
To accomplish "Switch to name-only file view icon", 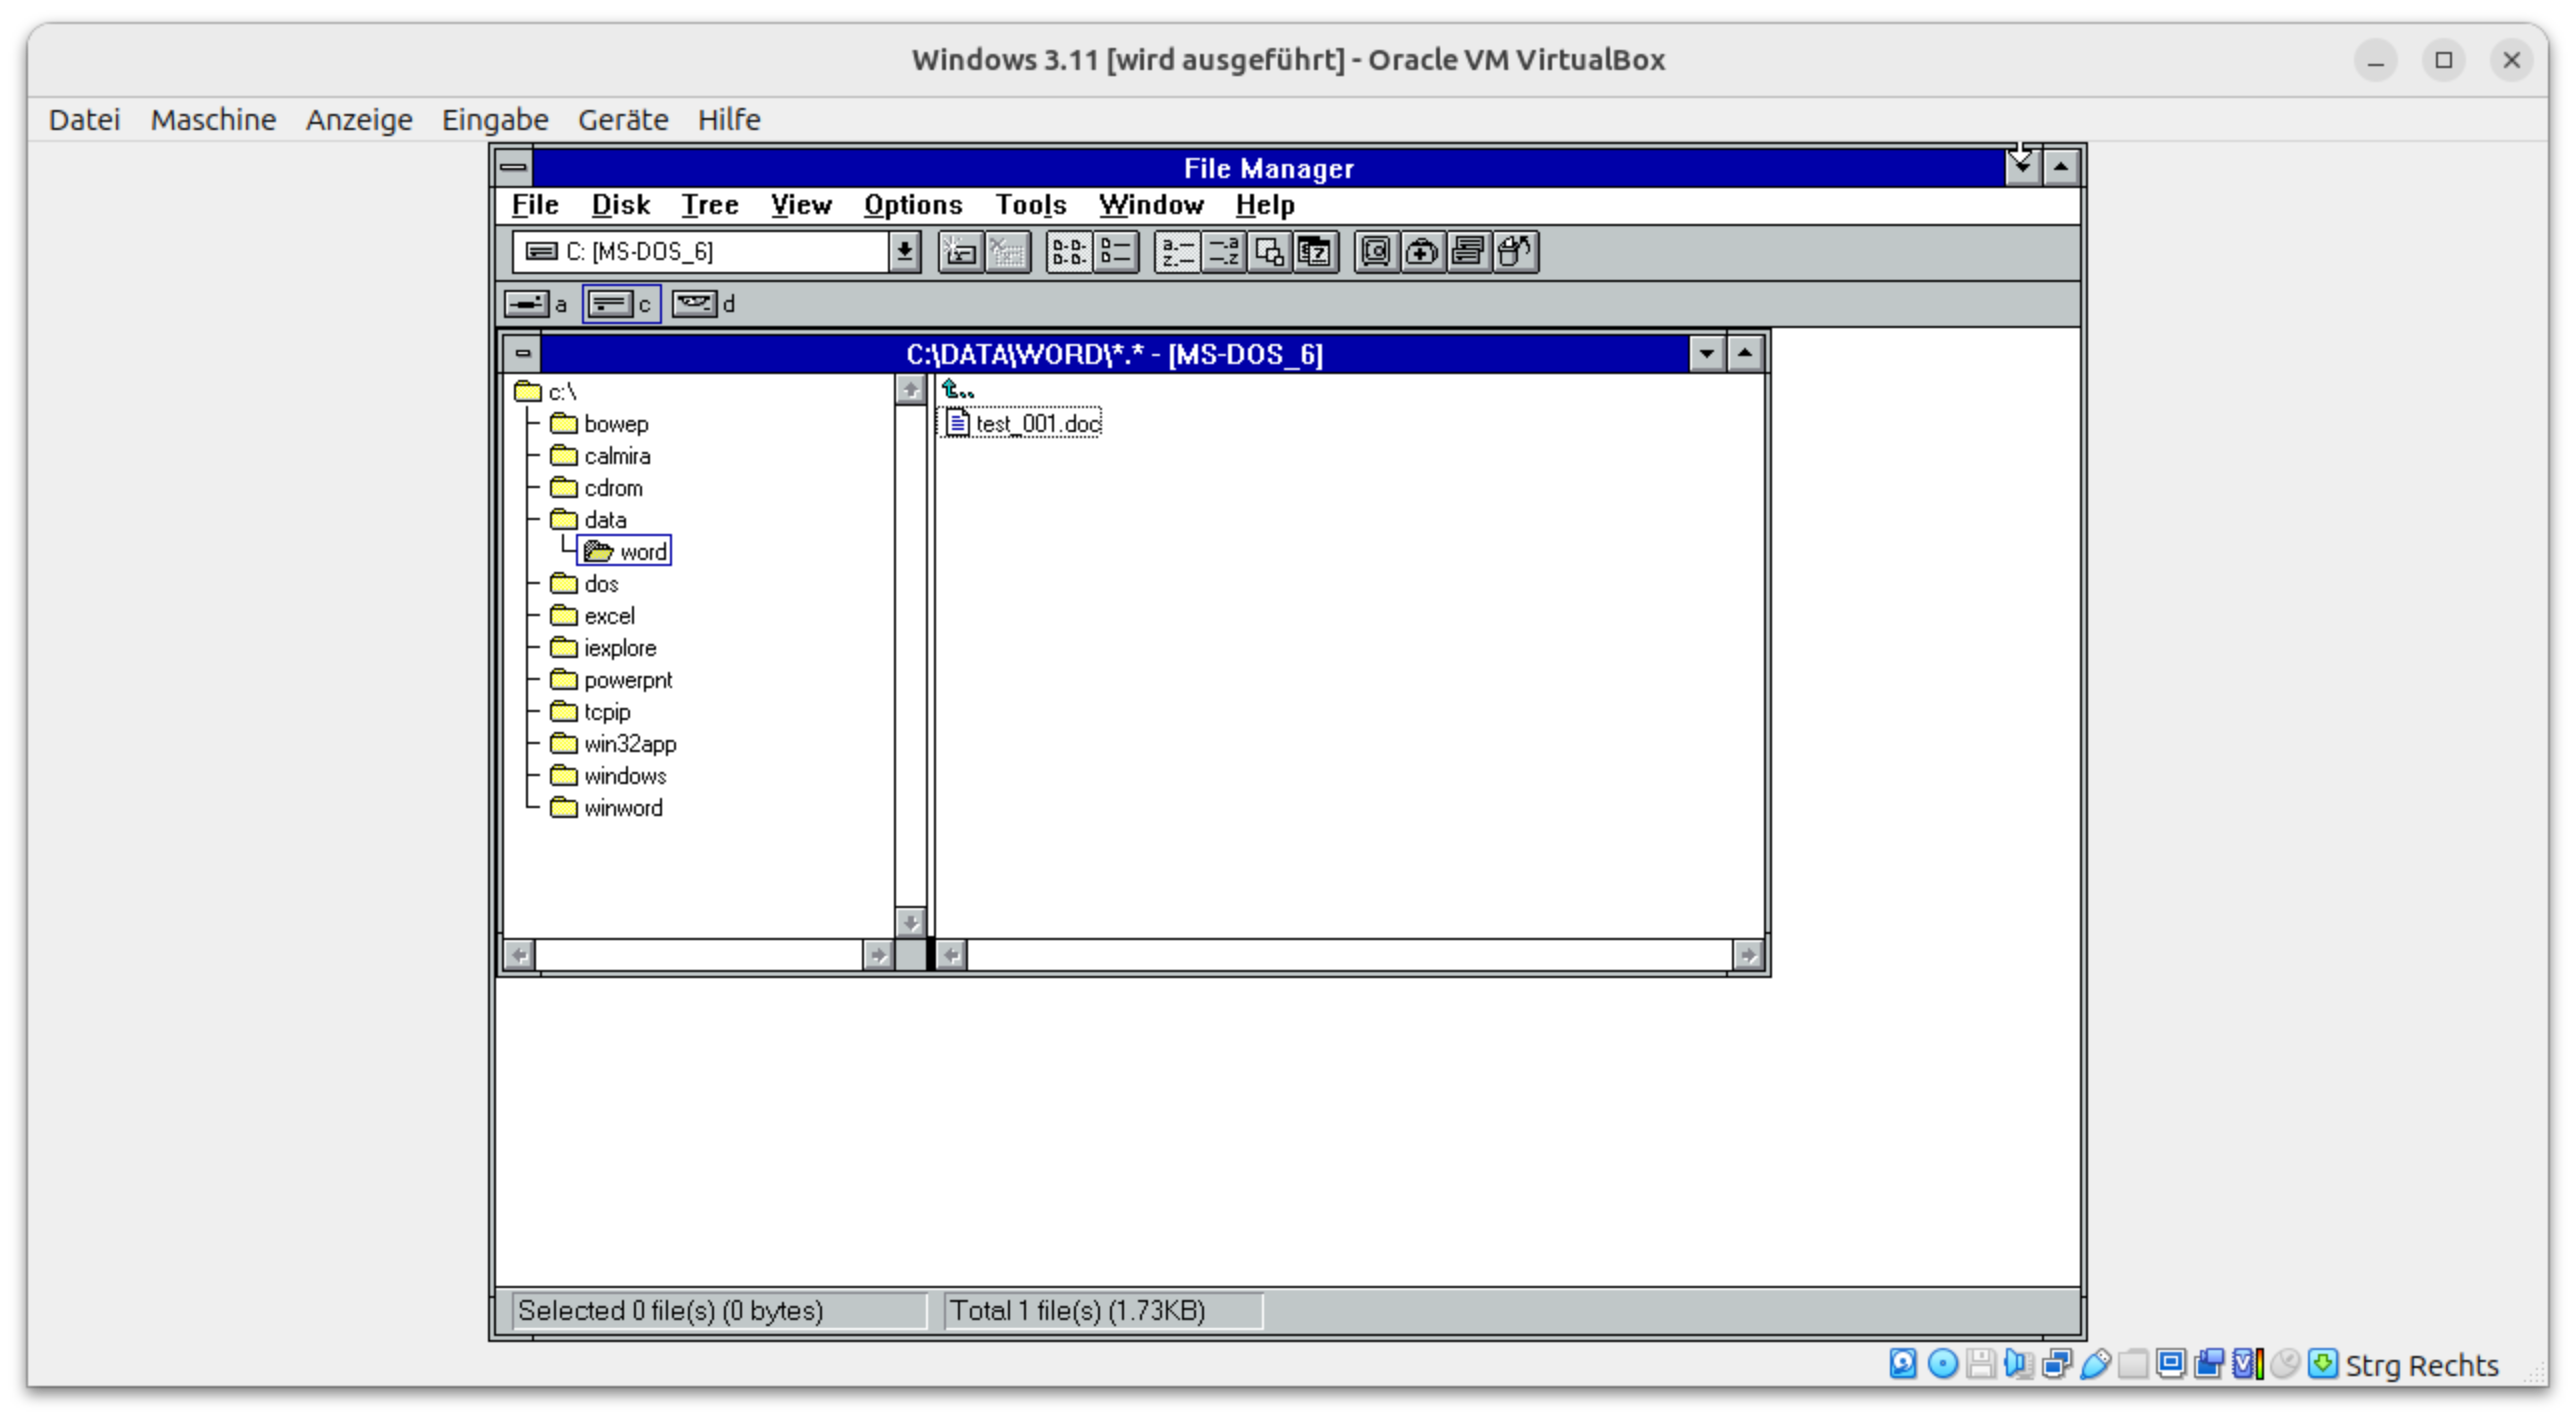I will (1069, 252).
